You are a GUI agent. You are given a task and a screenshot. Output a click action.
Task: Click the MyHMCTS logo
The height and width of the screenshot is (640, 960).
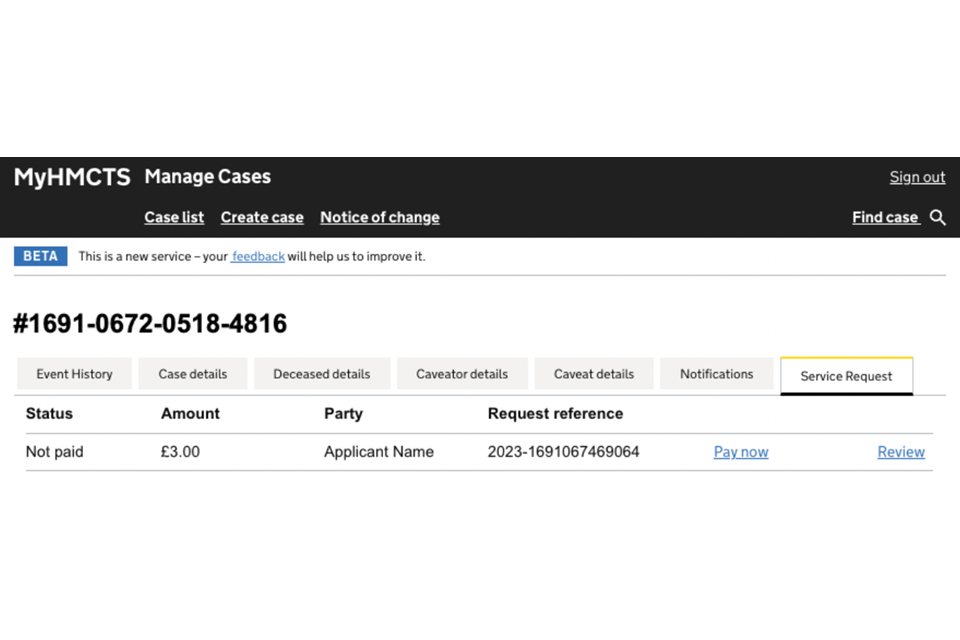pos(72,177)
